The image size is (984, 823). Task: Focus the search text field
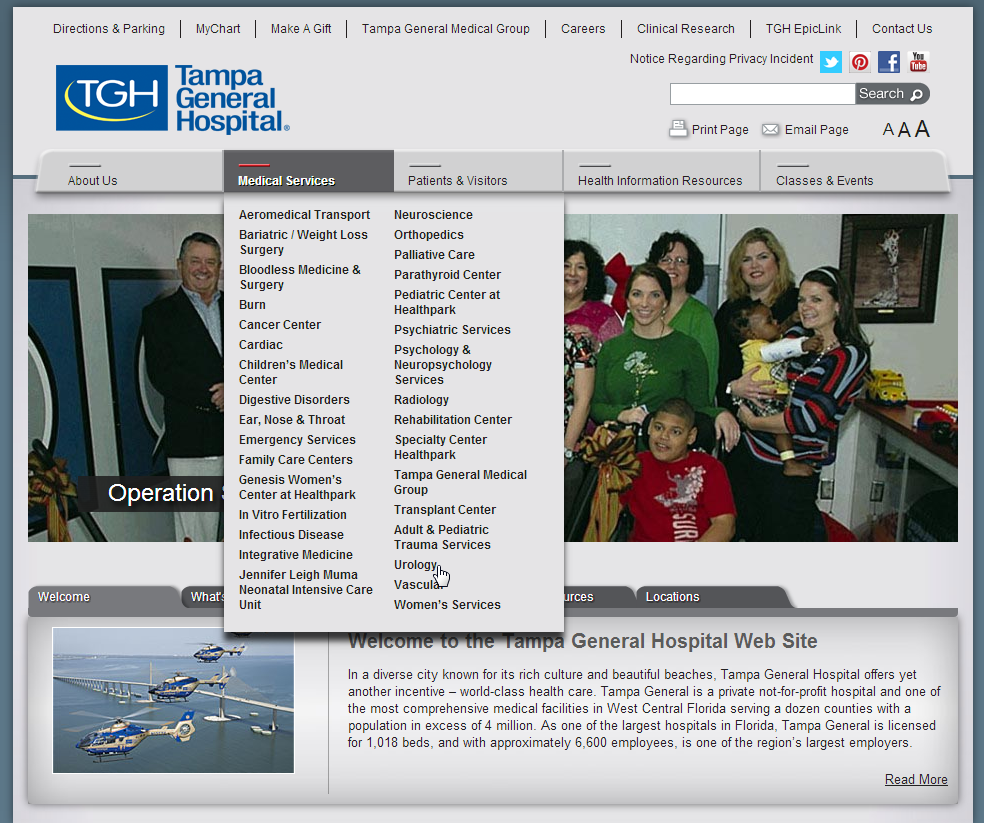click(x=762, y=94)
